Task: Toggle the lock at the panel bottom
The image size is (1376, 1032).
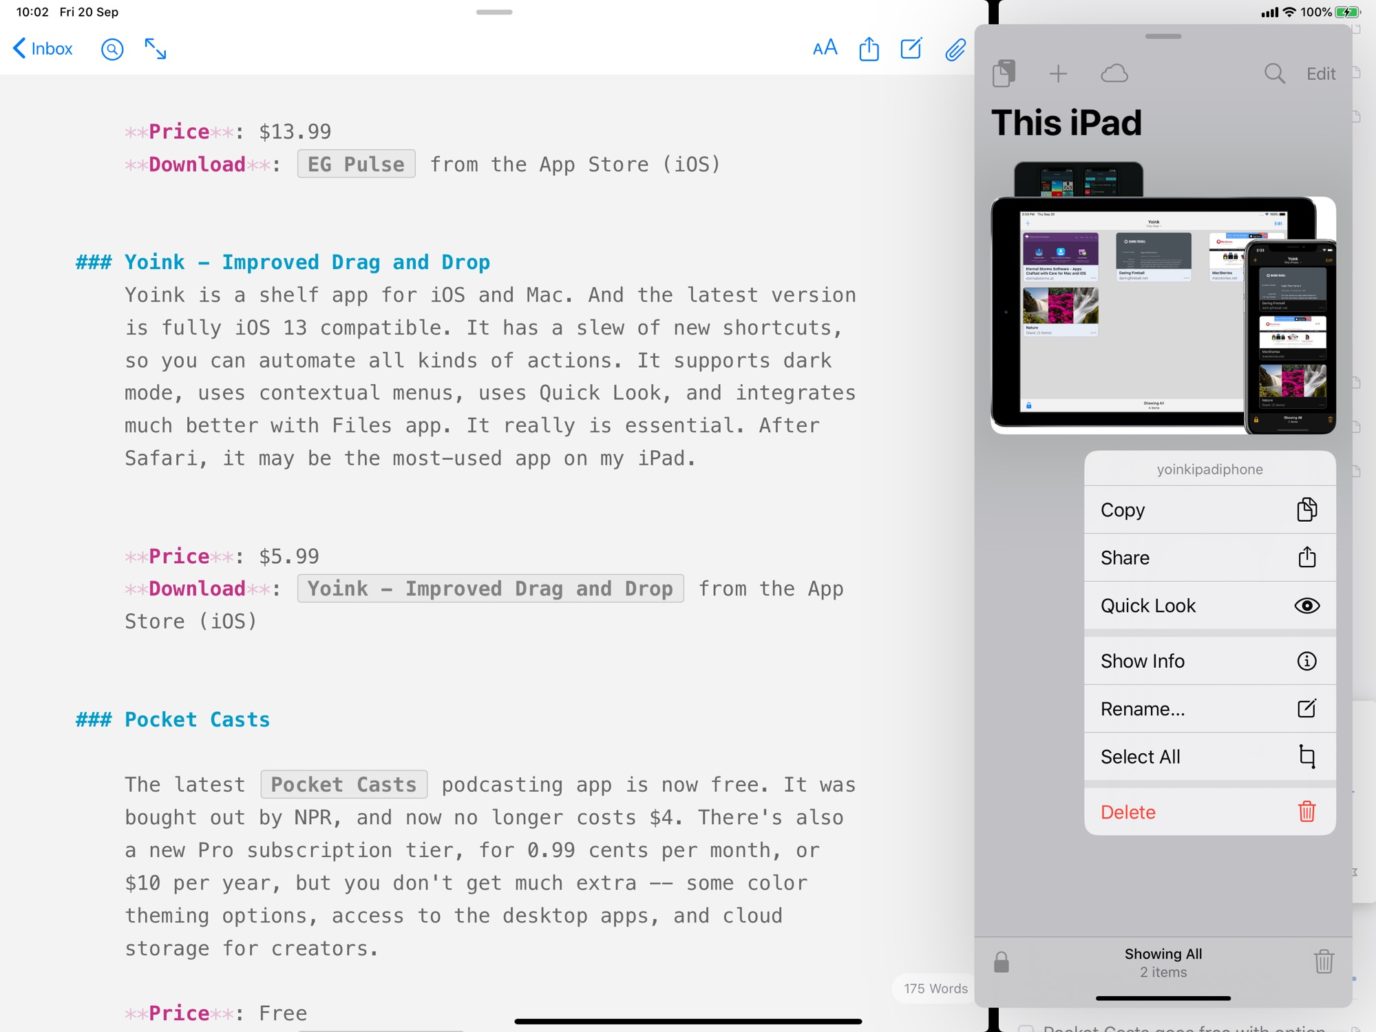Action: [1001, 961]
